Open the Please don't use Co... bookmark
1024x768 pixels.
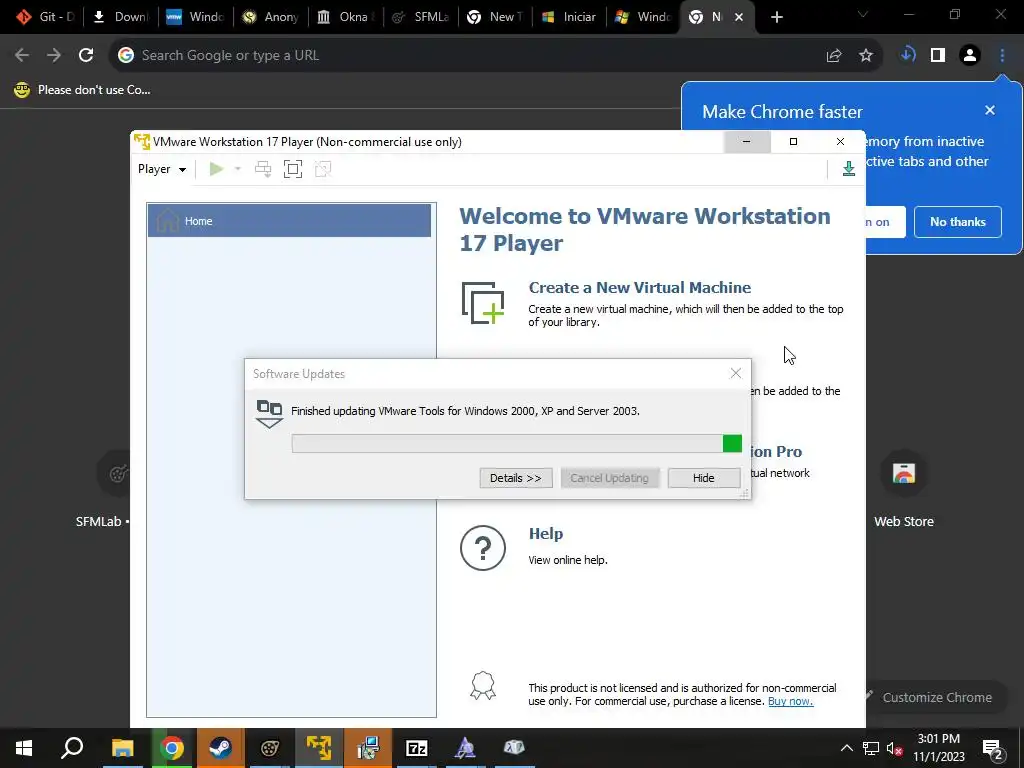tap(82, 90)
